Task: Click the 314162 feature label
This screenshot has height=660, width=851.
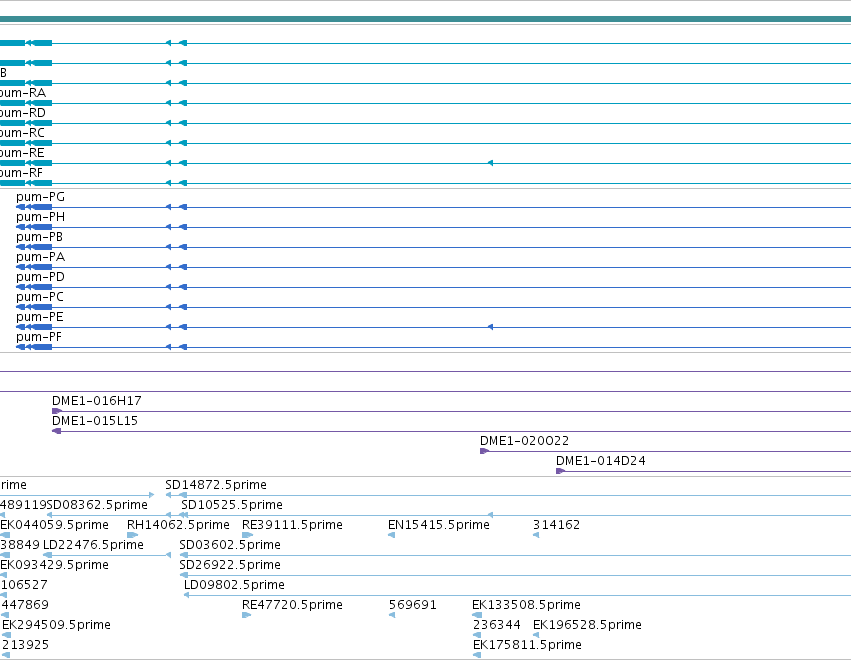Action: tap(556, 525)
